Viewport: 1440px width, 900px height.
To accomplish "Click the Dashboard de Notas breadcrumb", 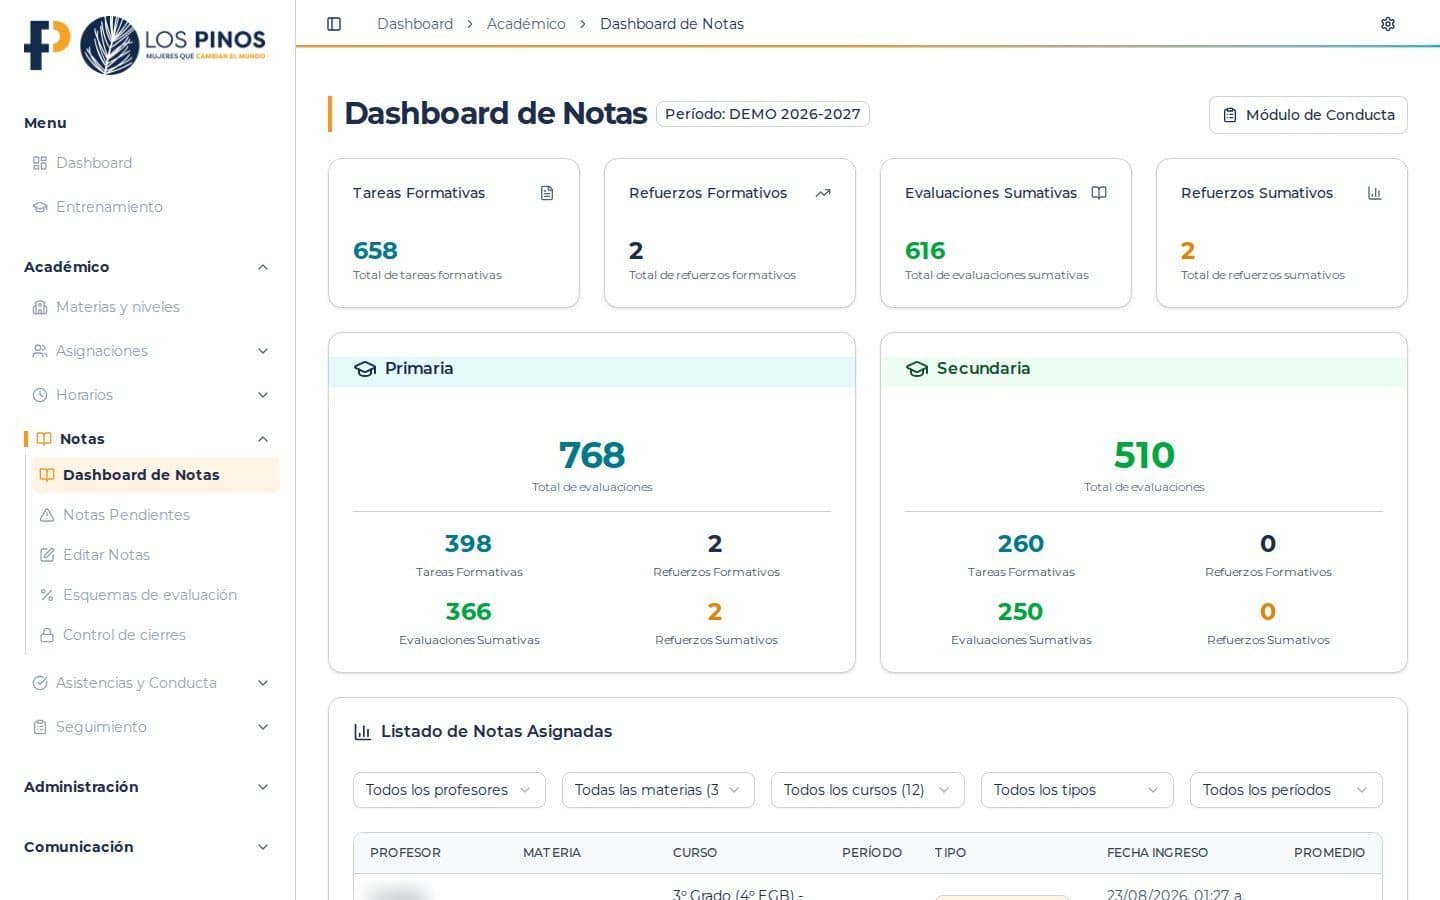I will pyautogui.click(x=672, y=24).
